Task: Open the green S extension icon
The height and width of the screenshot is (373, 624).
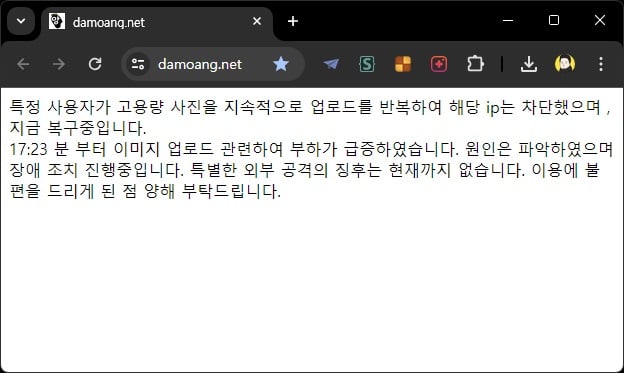Action: tap(367, 64)
